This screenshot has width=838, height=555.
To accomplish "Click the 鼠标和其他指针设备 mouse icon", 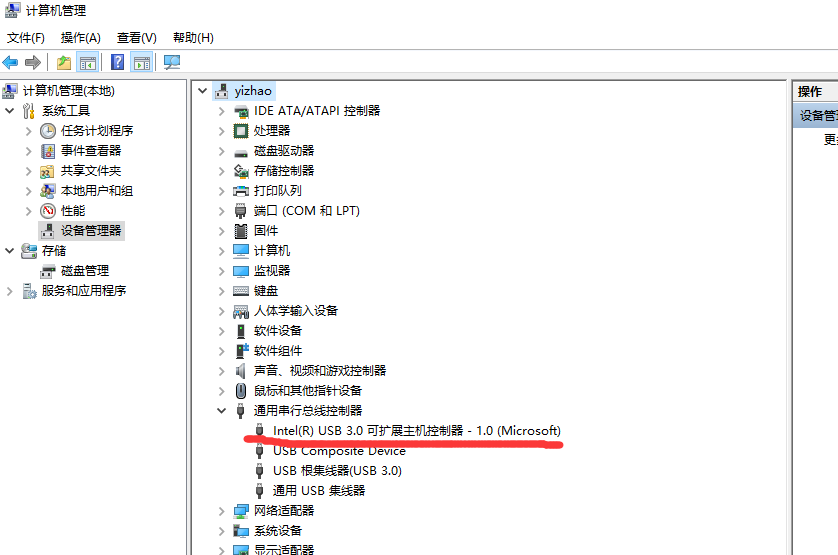I will click(x=241, y=391).
